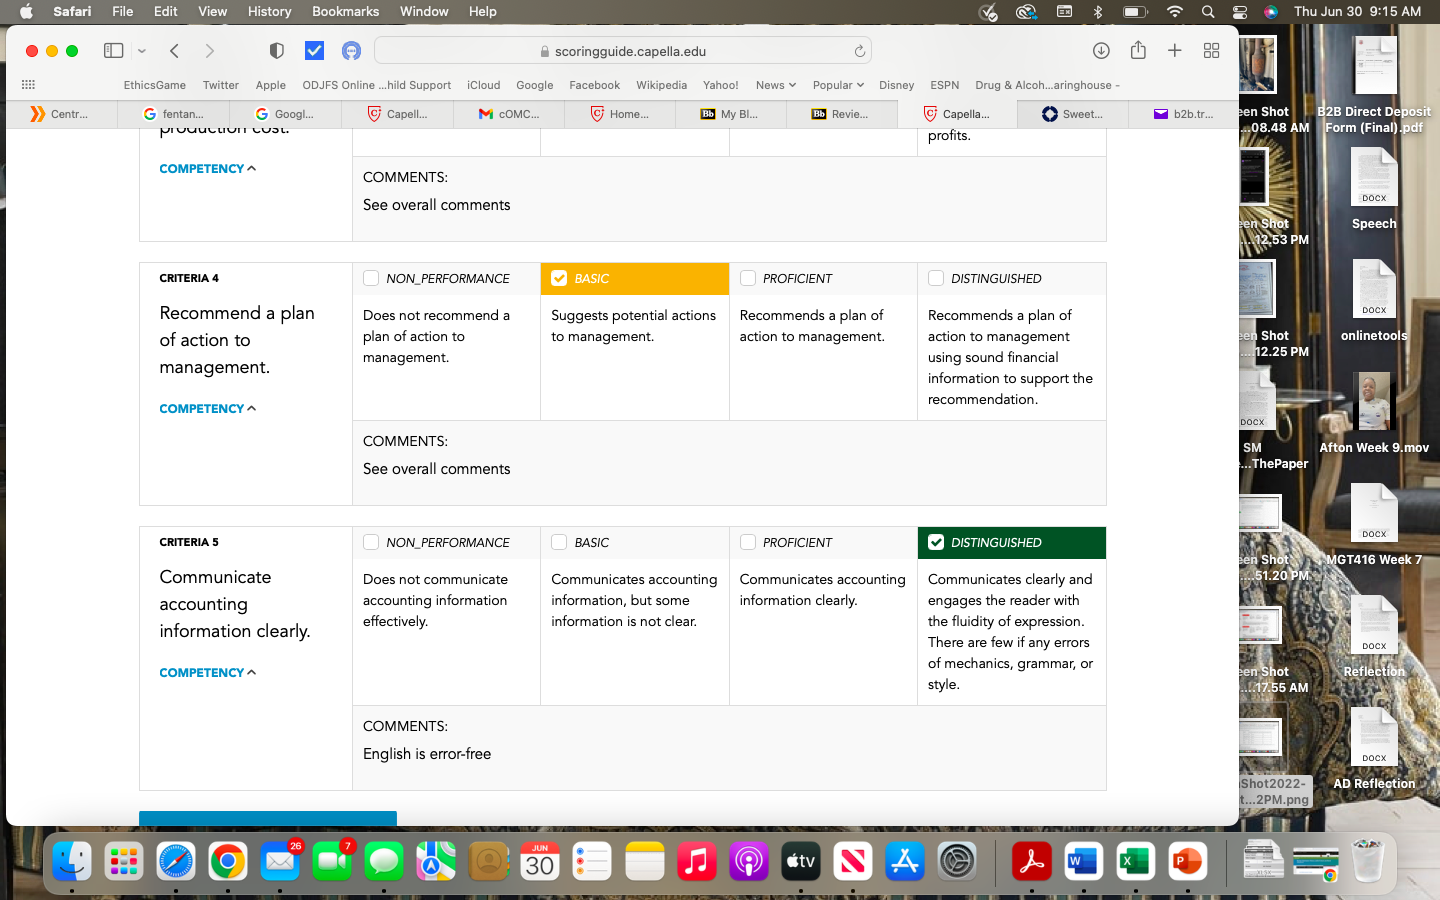Click the blue checkmark extension icon
Screen dimensions: 1440x900
pyautogui.click(x=314, y=51)
